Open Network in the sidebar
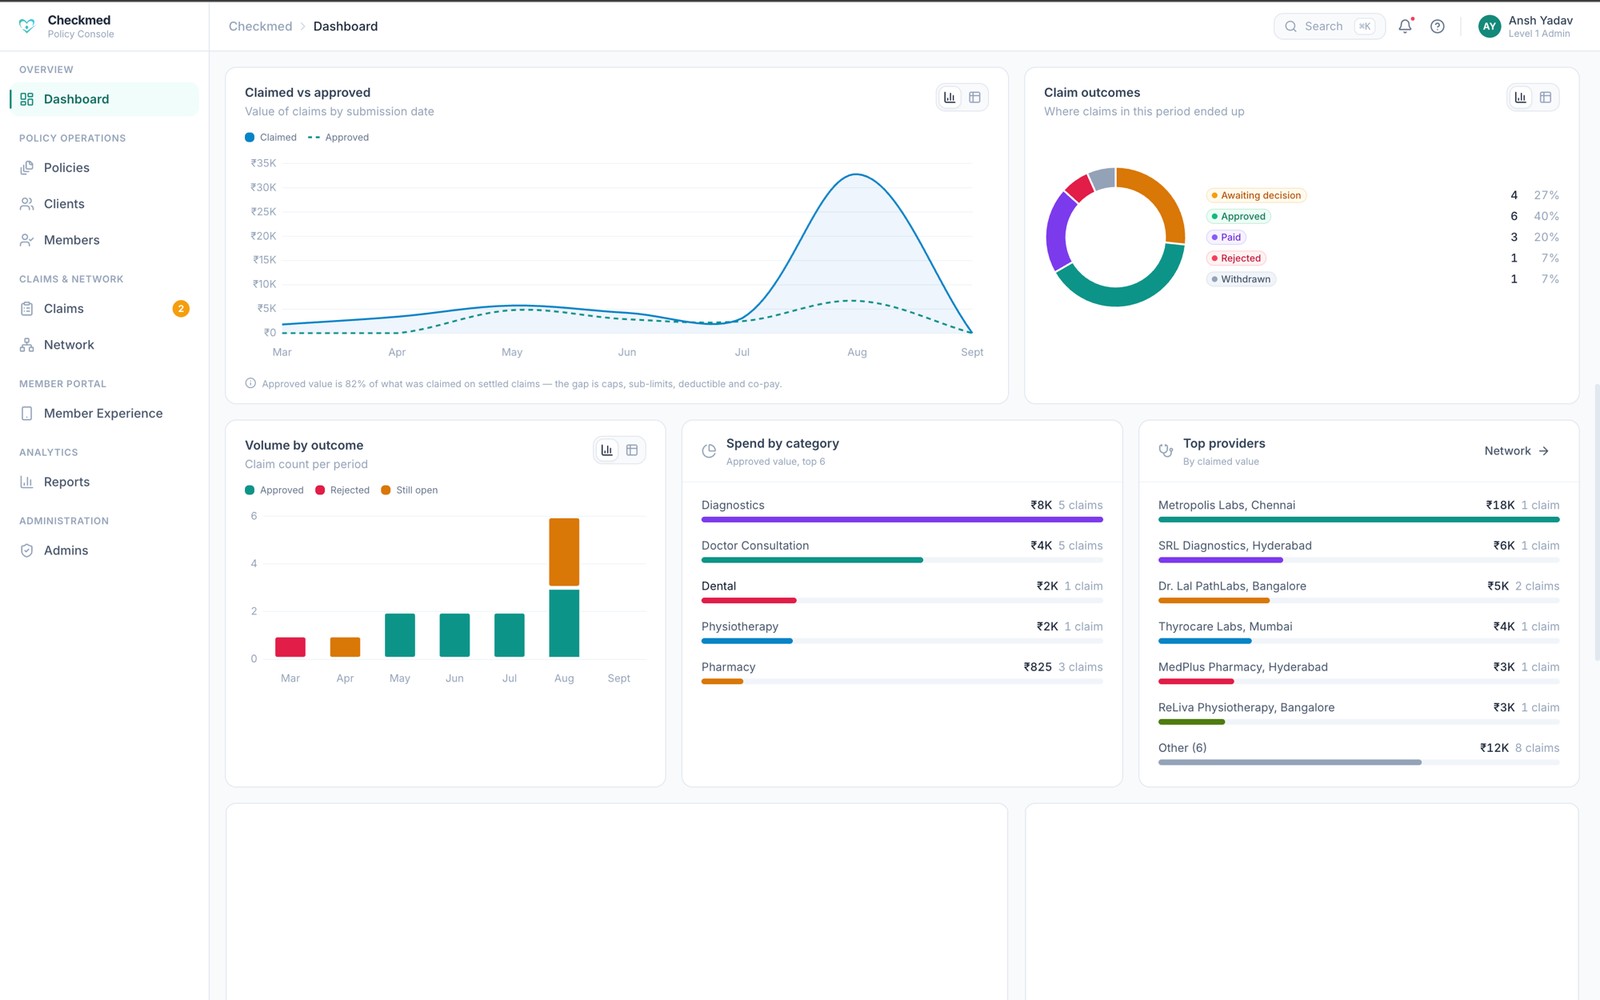This screenshot has height=1000, width=1600. coord(104,345)
